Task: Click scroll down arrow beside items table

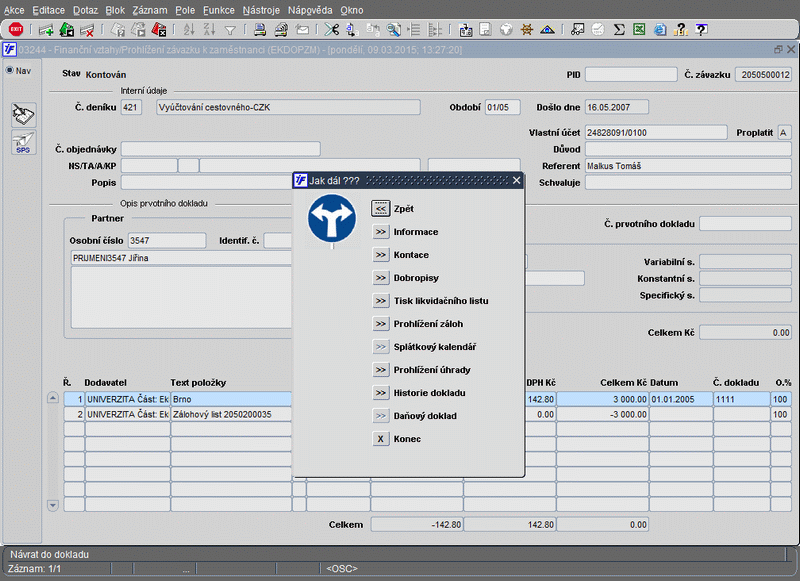Action: [53, 506]
